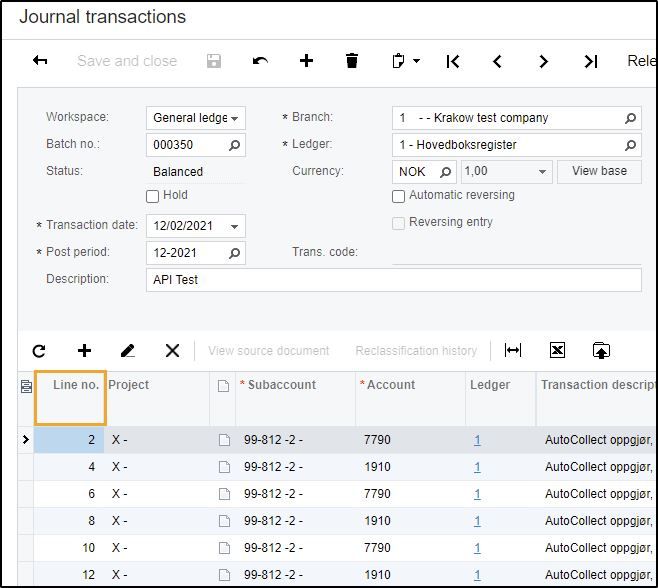The image size is (658, 588).
Task: Expand the Transaction date picker
Action: pos(235,226)
